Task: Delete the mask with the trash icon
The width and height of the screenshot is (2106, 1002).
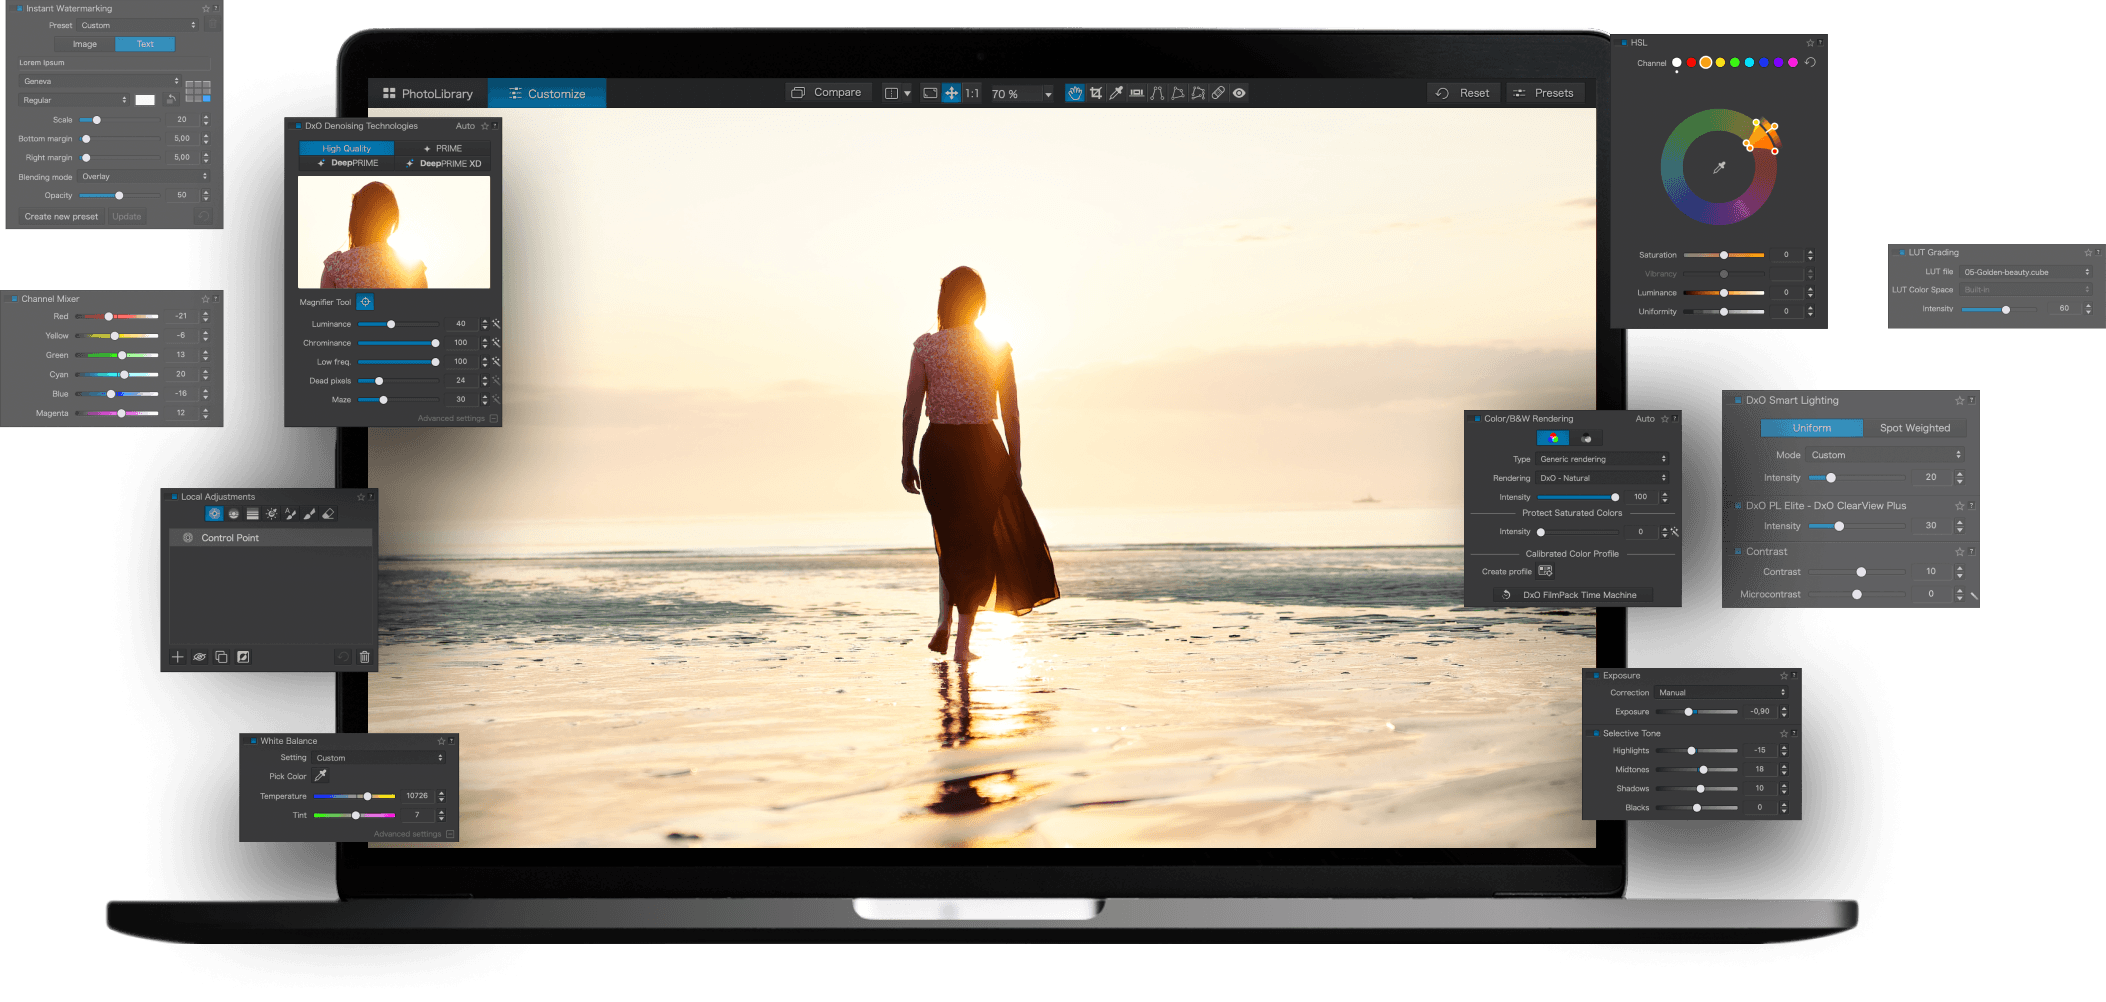Action: (x=364, y=657)
